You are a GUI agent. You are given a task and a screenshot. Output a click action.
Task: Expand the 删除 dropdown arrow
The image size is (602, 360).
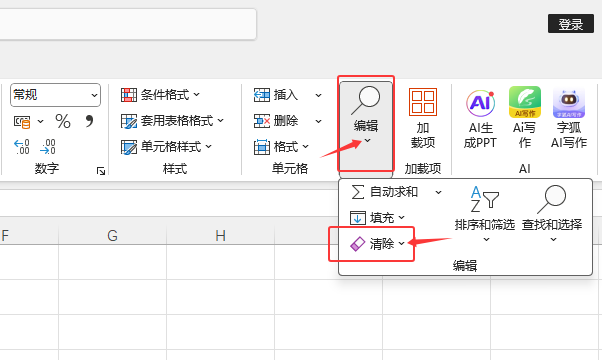point(318,121)
